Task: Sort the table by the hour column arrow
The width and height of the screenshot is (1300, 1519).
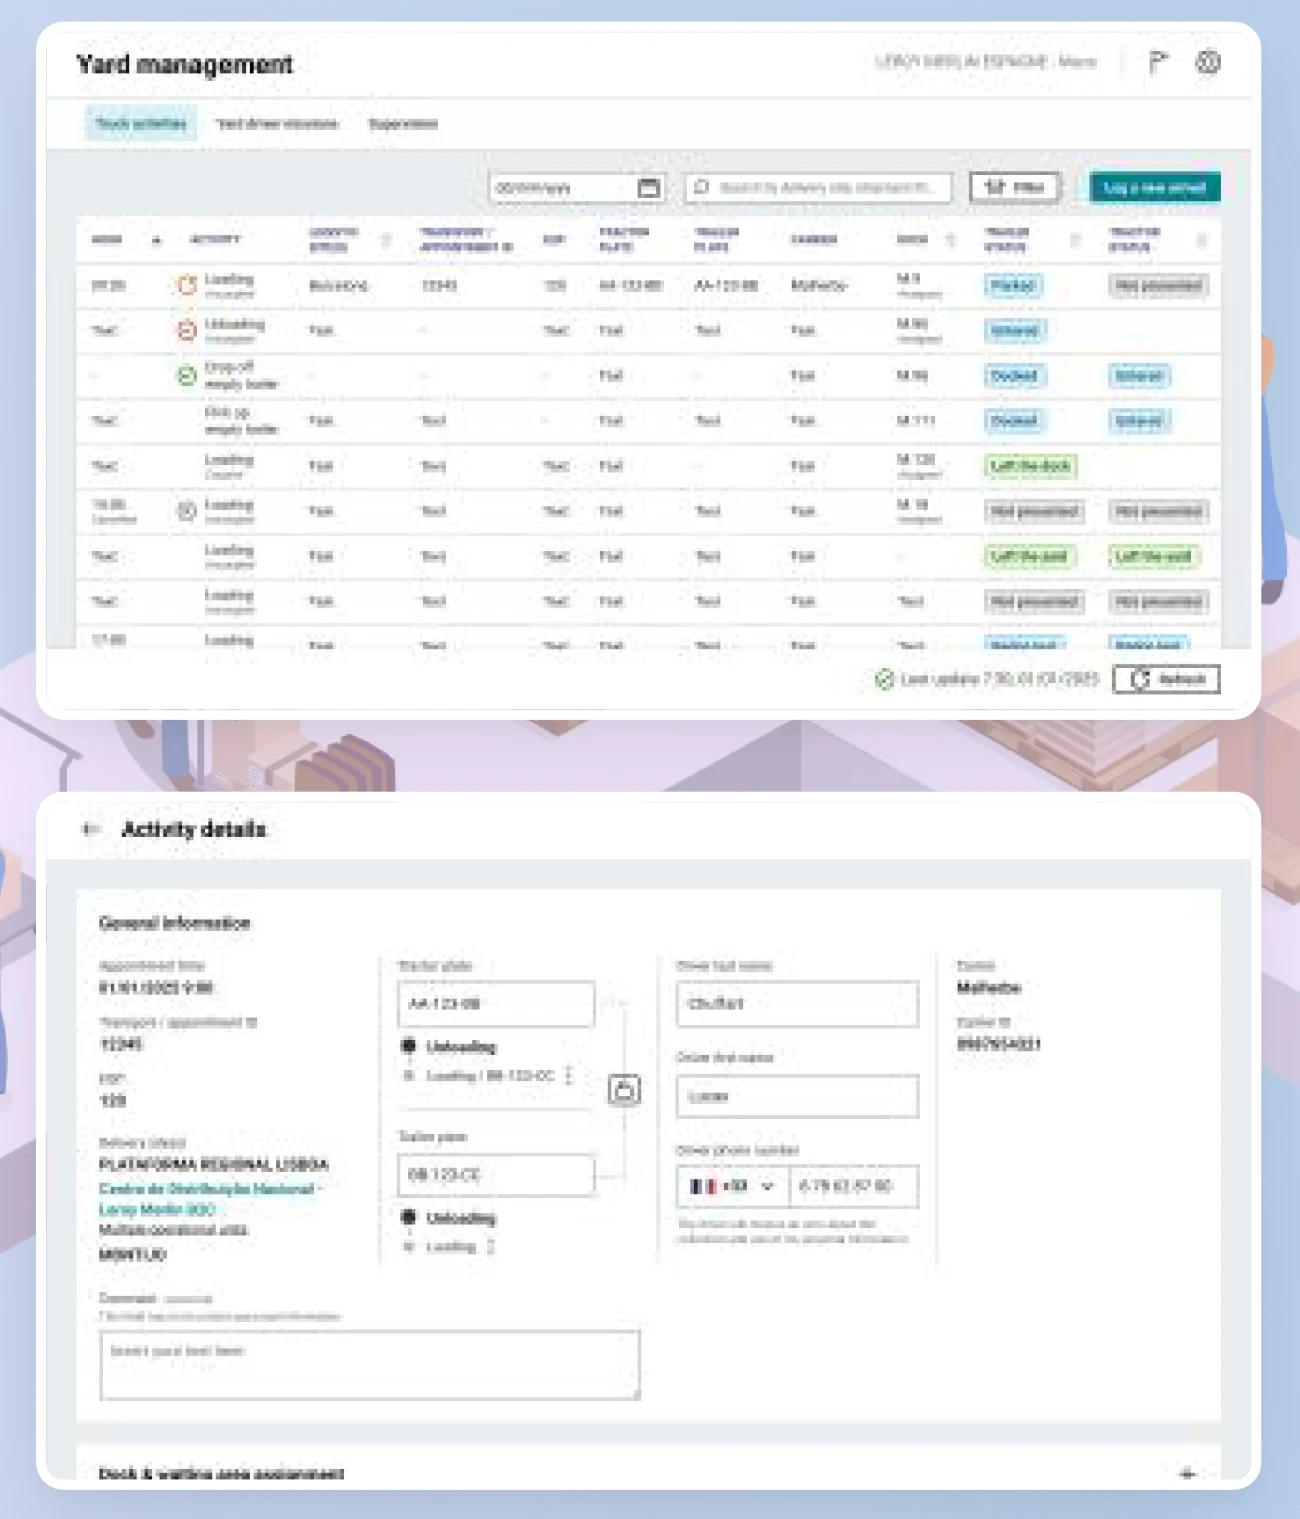Action: tap(156, 240)
